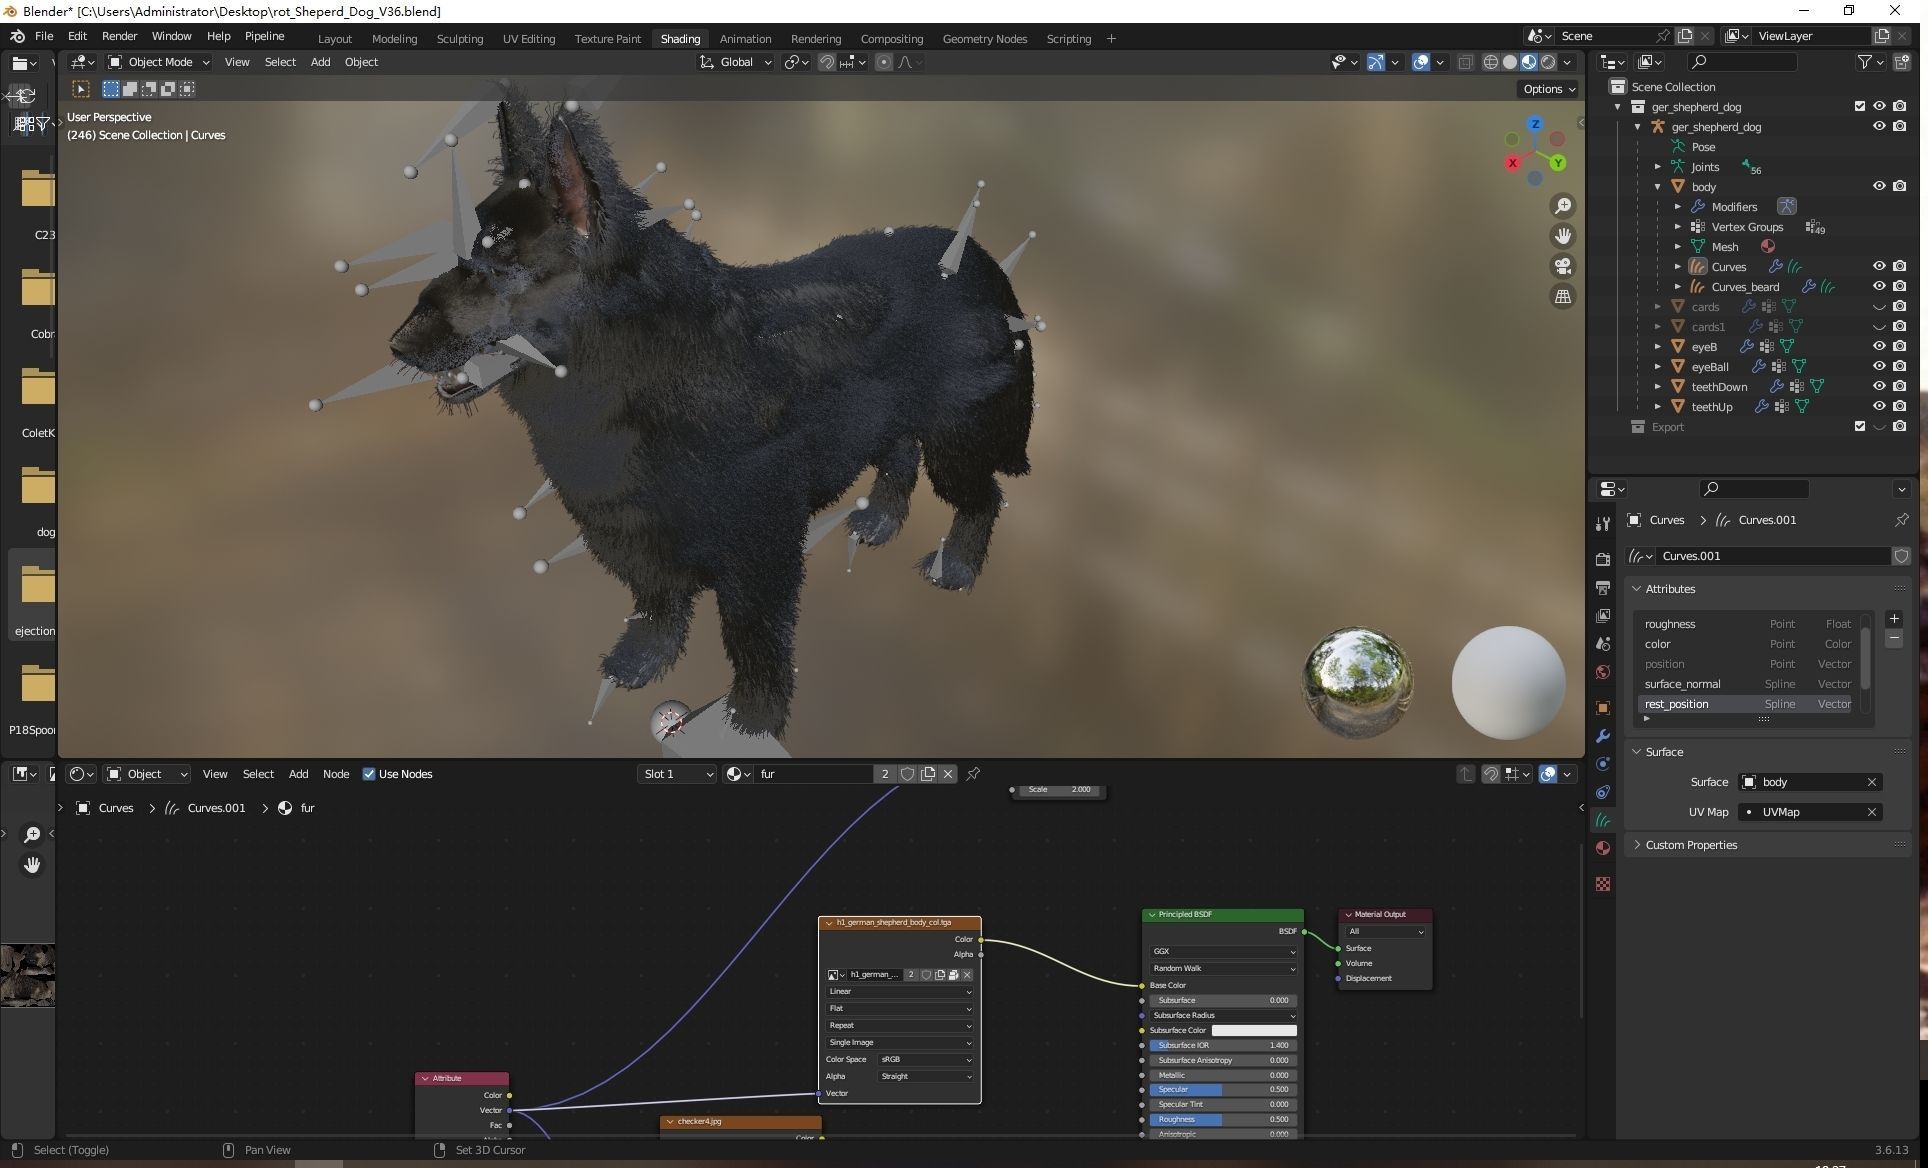Disable teethUp in renders camera icon
This screenshot has width=1928, height=1168.
pyautogui.click(x=1899, y=406)
